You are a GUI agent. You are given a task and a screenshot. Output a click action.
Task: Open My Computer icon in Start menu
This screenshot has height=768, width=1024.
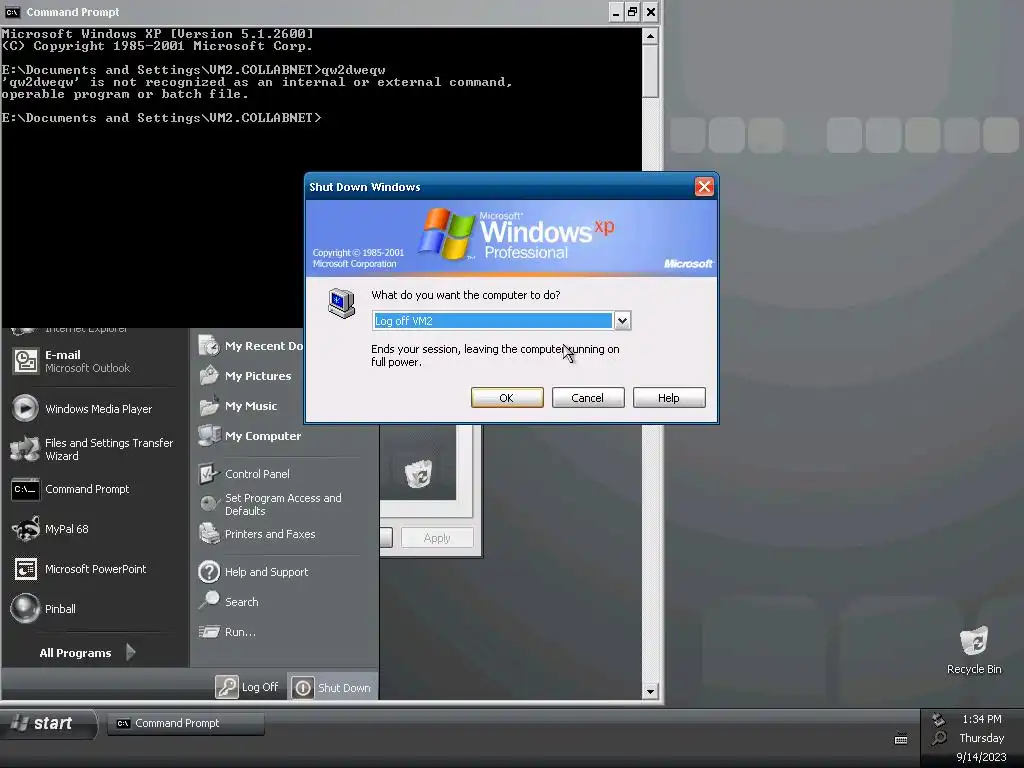(209, 436)
